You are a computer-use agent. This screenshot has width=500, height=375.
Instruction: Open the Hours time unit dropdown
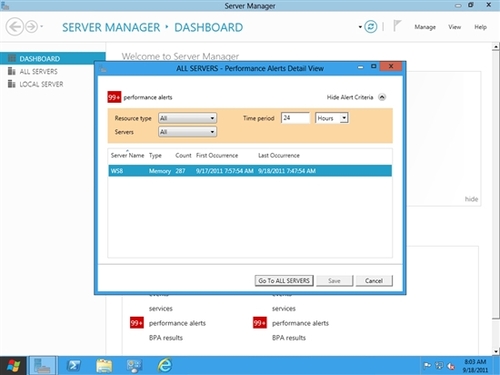(332, 118)
